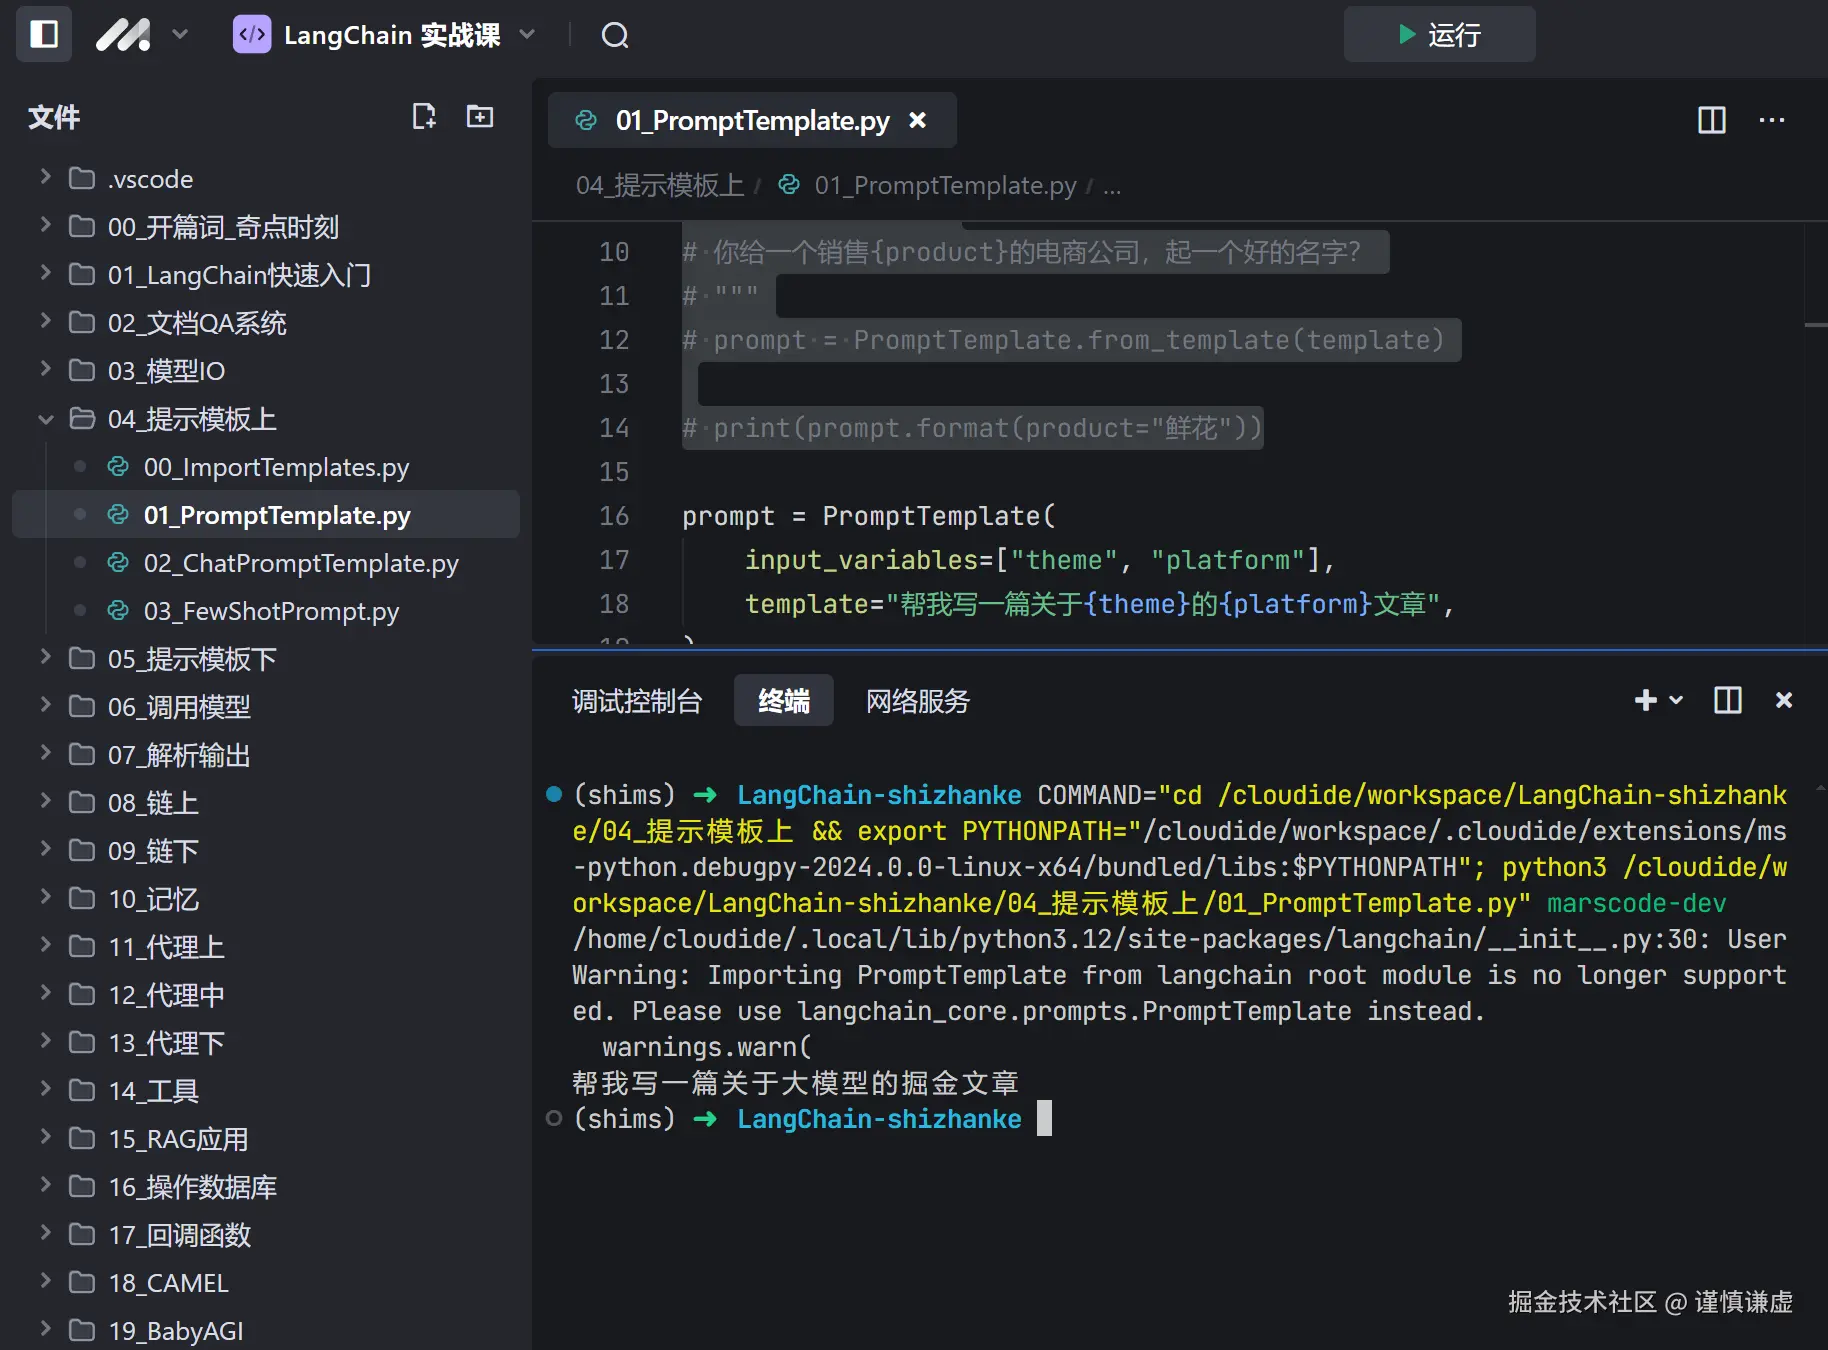Open editor more actions menu
Screen dimensions: 1828x1350
point(1772,120)
